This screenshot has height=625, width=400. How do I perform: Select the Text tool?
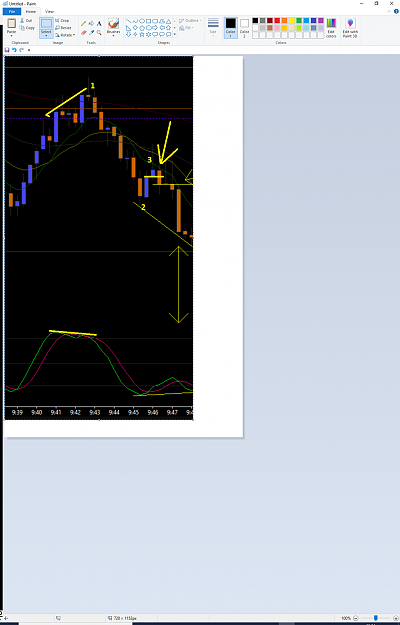coord(99,23)
